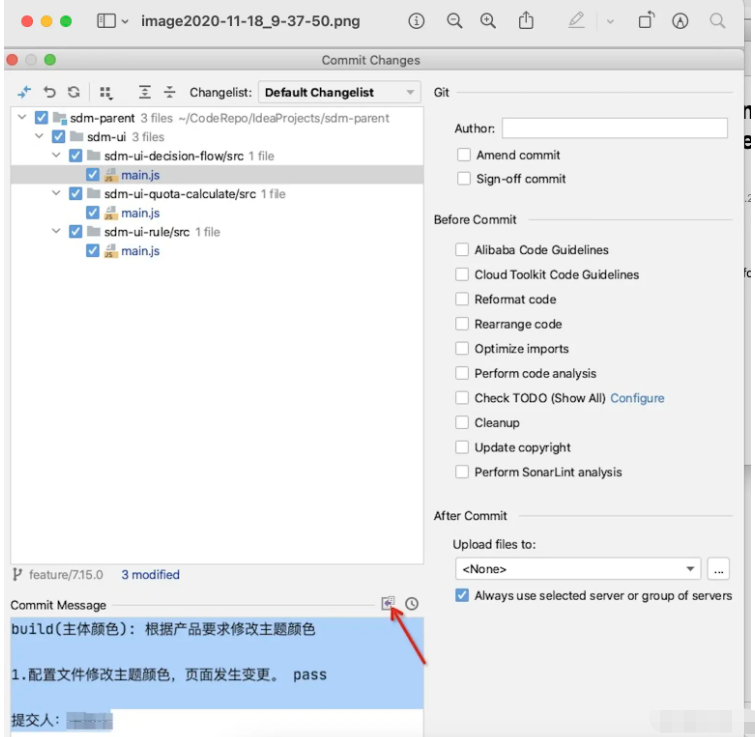Collapse sdm-ui-decision-flow/src node
Viewport: 755px width, 737px height.
(56, 155)
